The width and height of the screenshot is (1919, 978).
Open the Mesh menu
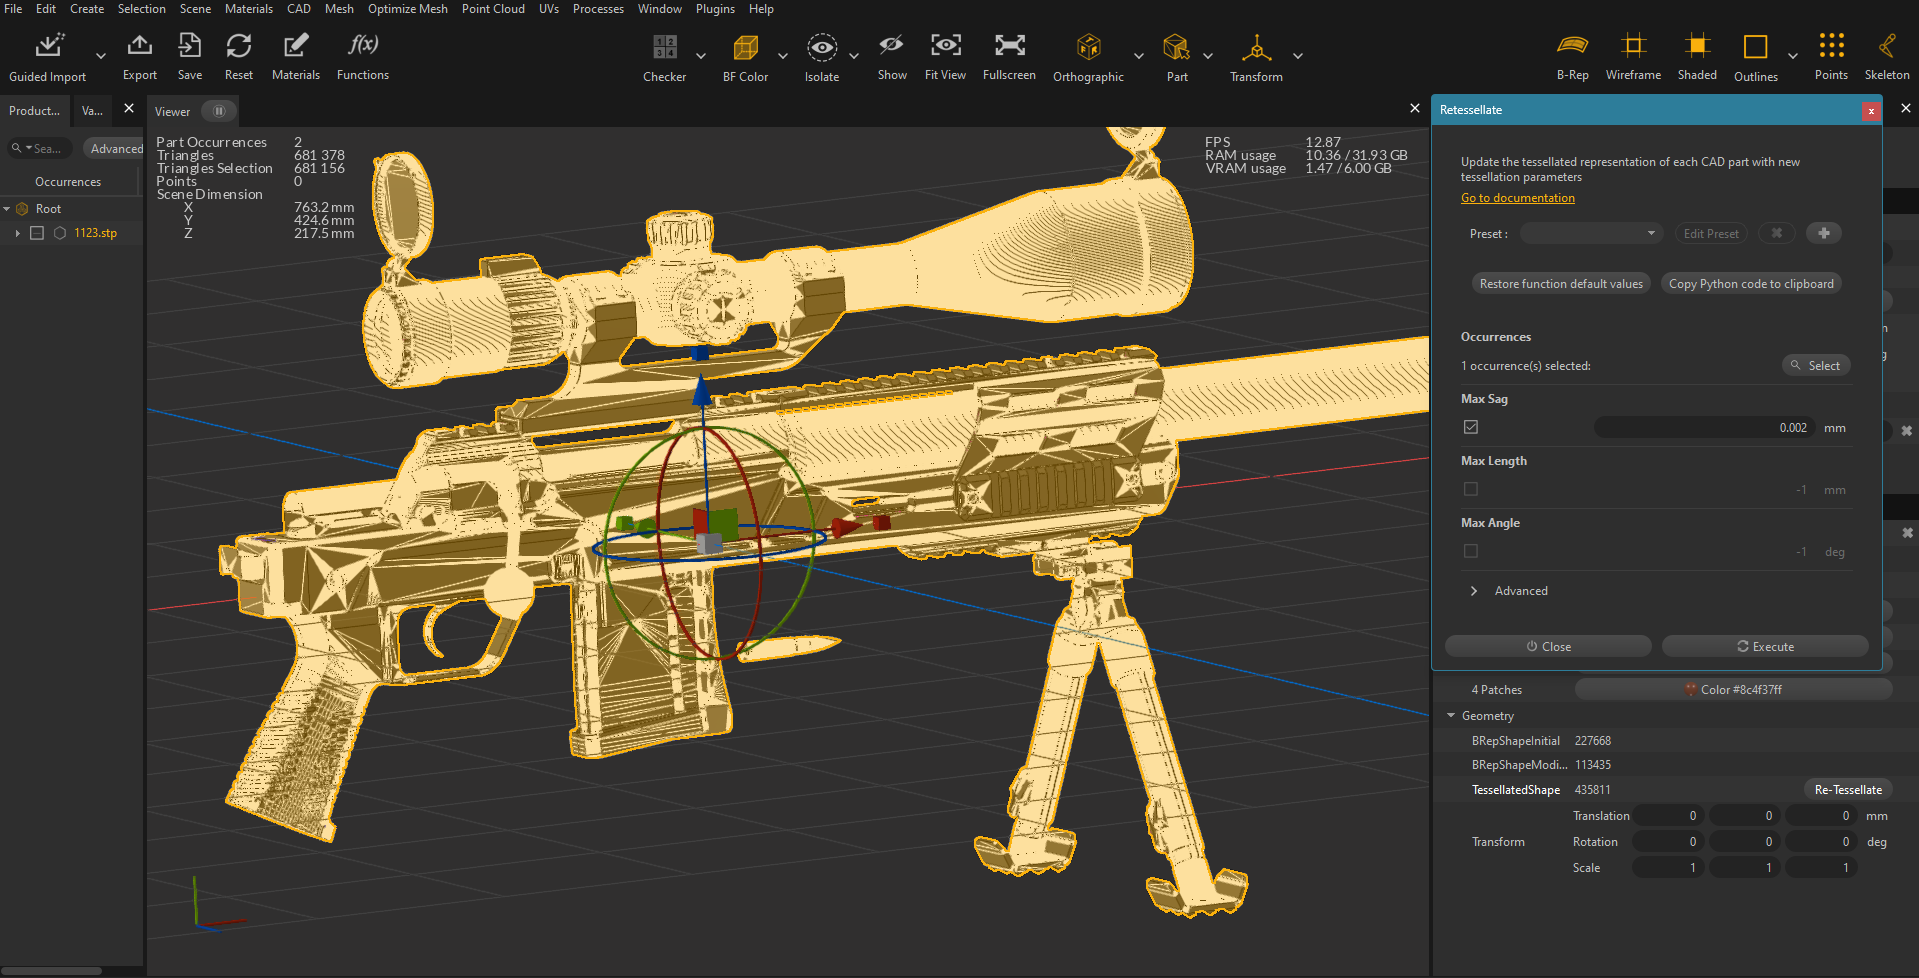point(338,9)
